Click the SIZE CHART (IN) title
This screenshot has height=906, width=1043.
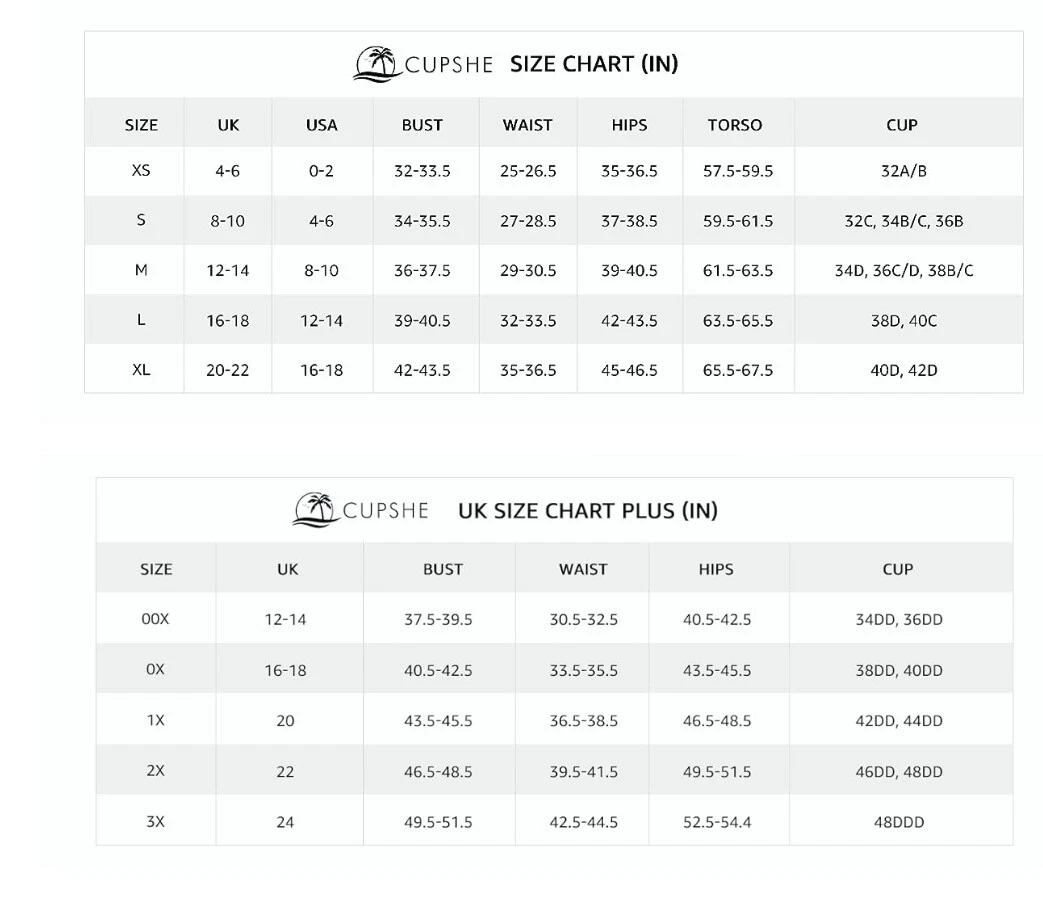coord(594,64)
